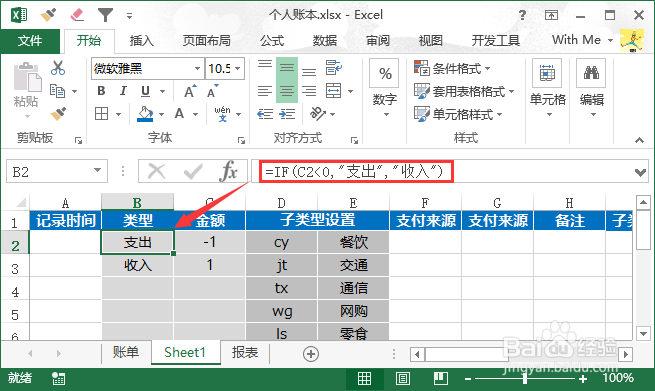Click the Enter checkmark in formula bar

[193, 171]
